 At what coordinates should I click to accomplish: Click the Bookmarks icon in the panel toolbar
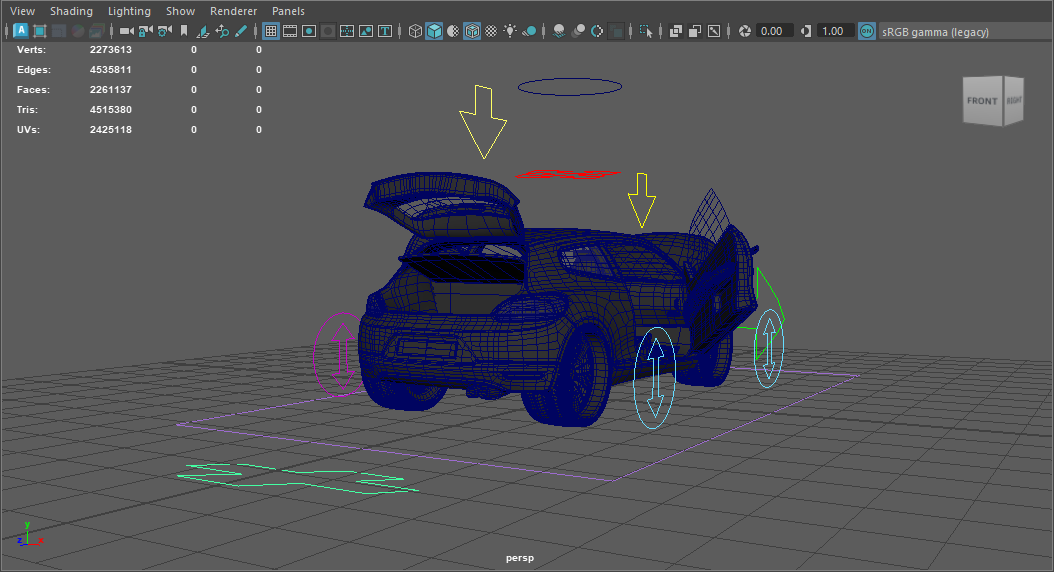click(183, 31)
